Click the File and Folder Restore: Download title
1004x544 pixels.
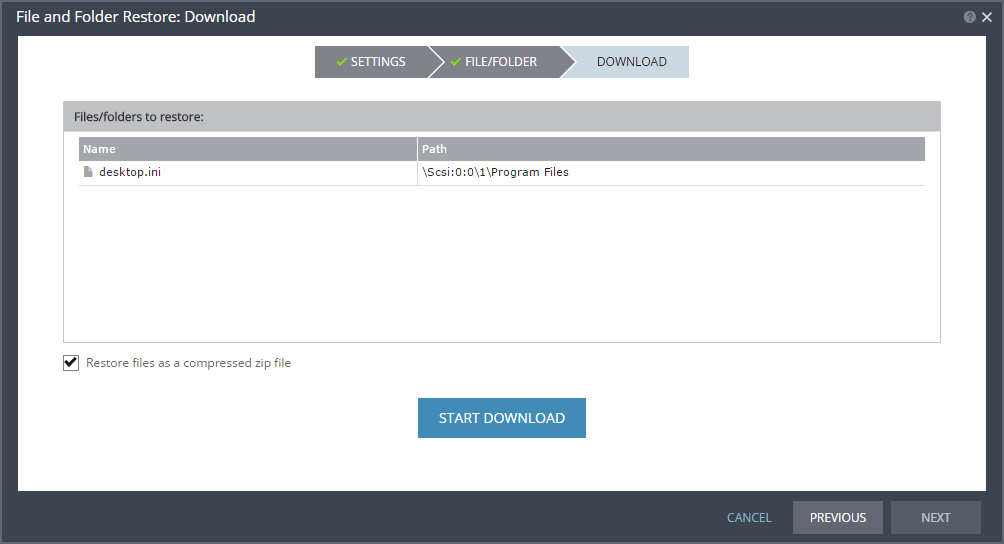click(x=136, y=17)
